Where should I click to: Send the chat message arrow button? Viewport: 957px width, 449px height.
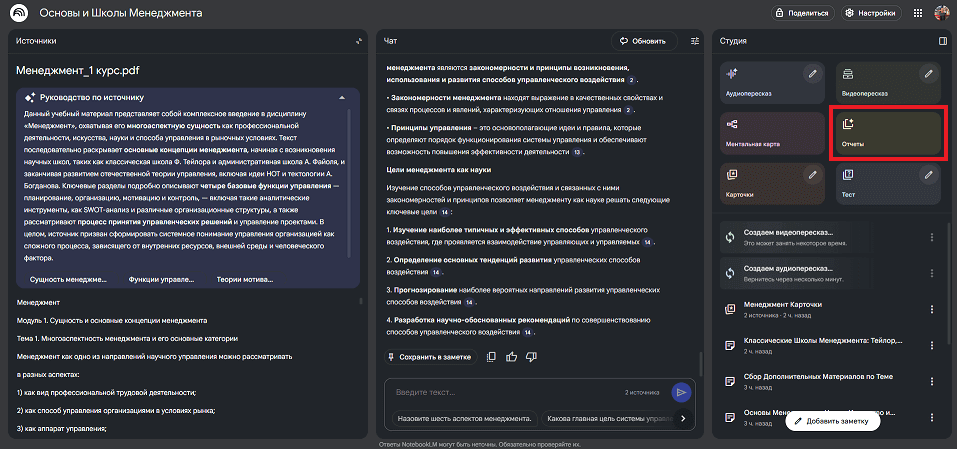(x=681, y=392)
